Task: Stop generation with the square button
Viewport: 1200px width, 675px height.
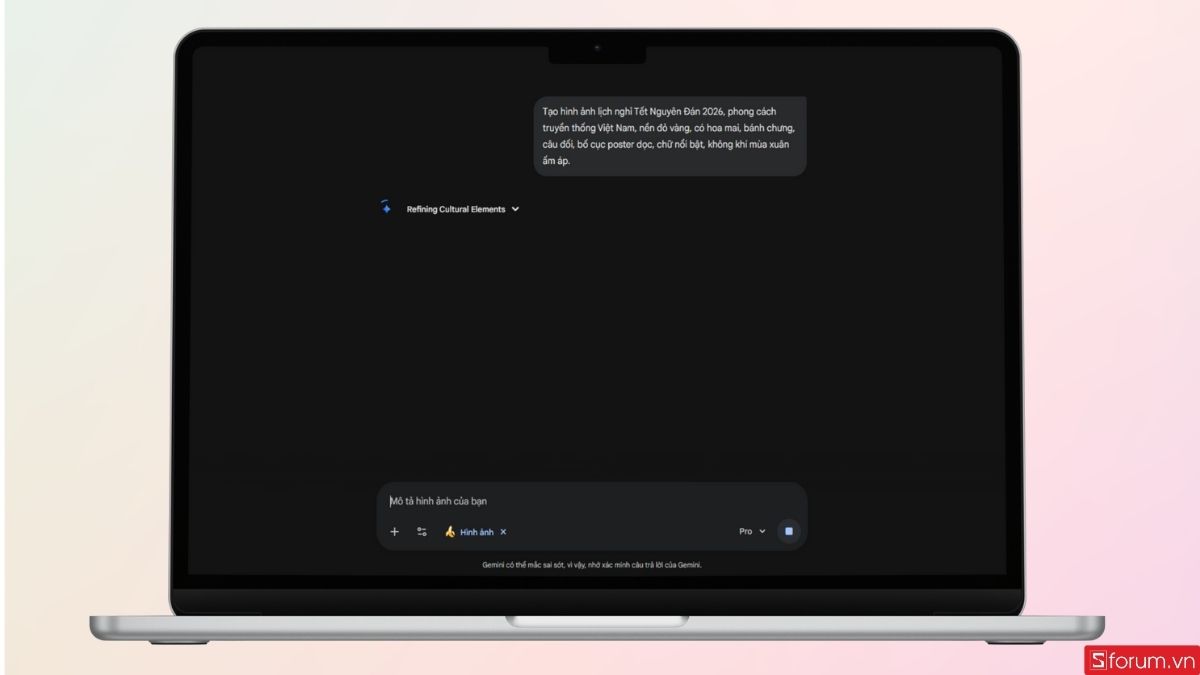Action: click(x=789, y=531)
